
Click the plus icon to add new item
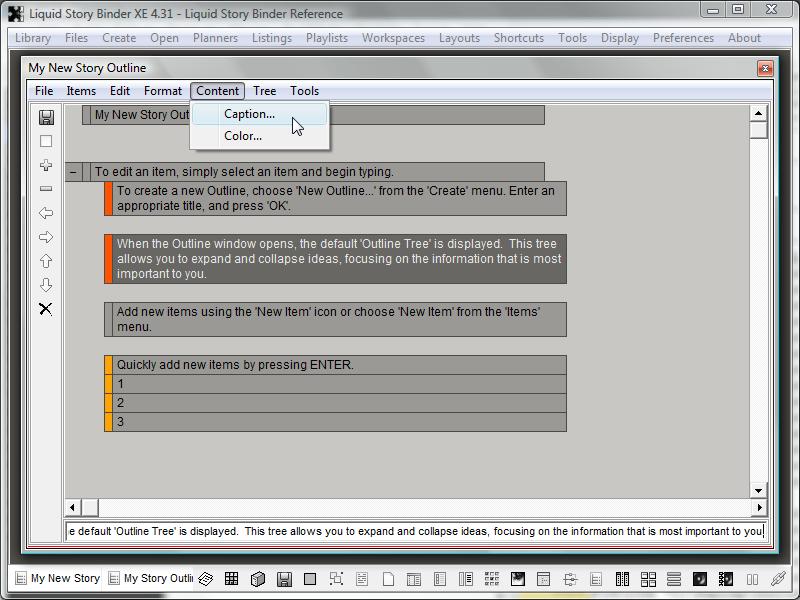point(46,165)
